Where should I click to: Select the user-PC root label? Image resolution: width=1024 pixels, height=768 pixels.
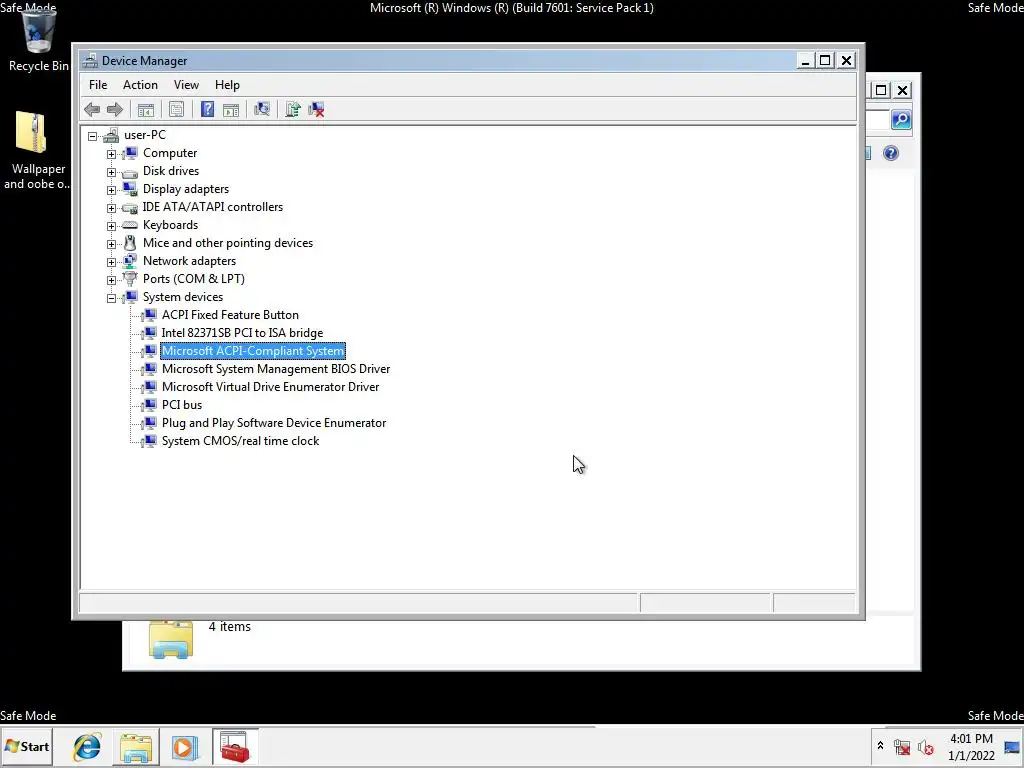point(145,135)
